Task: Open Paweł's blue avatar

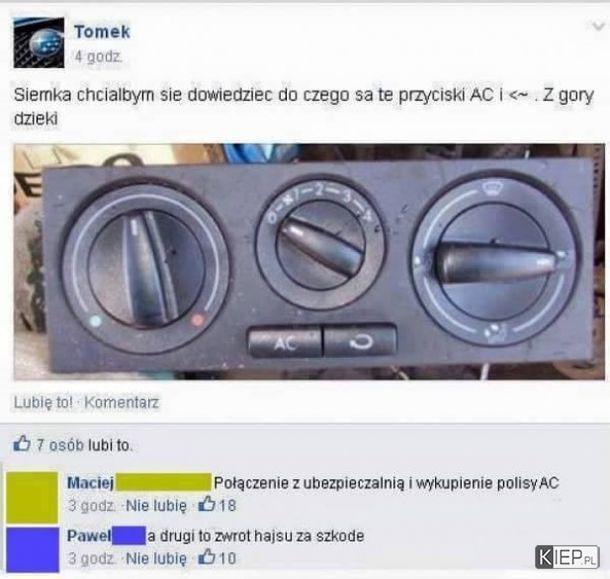Action: tap(33, 550)
